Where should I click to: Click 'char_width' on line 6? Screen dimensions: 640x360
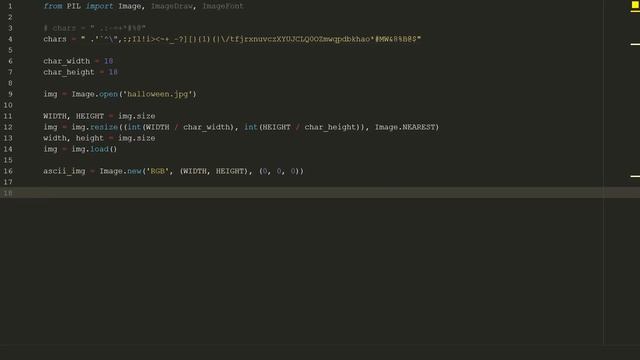(x=67, y=61)
